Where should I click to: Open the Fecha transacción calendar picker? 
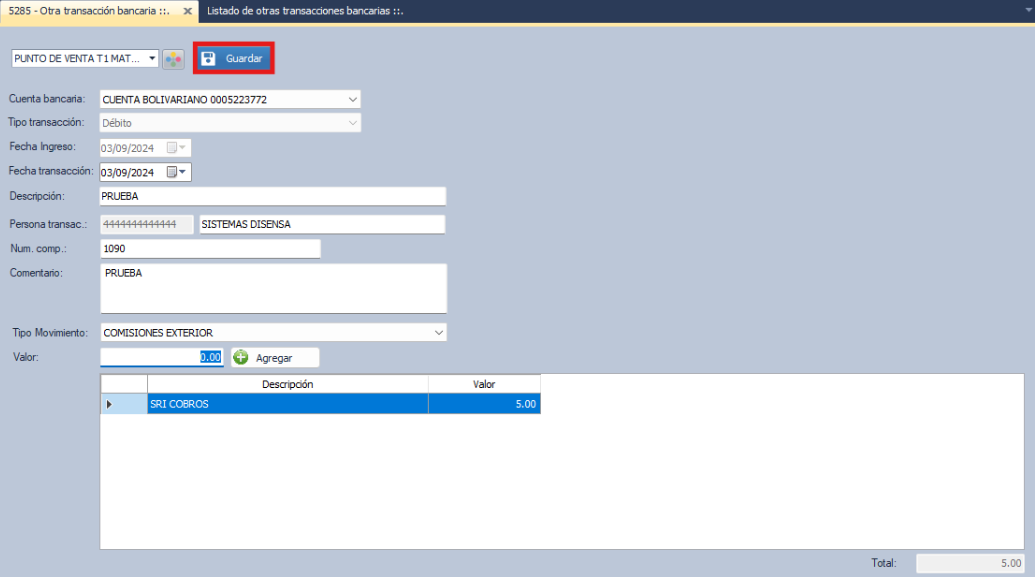tap(177, 172)
